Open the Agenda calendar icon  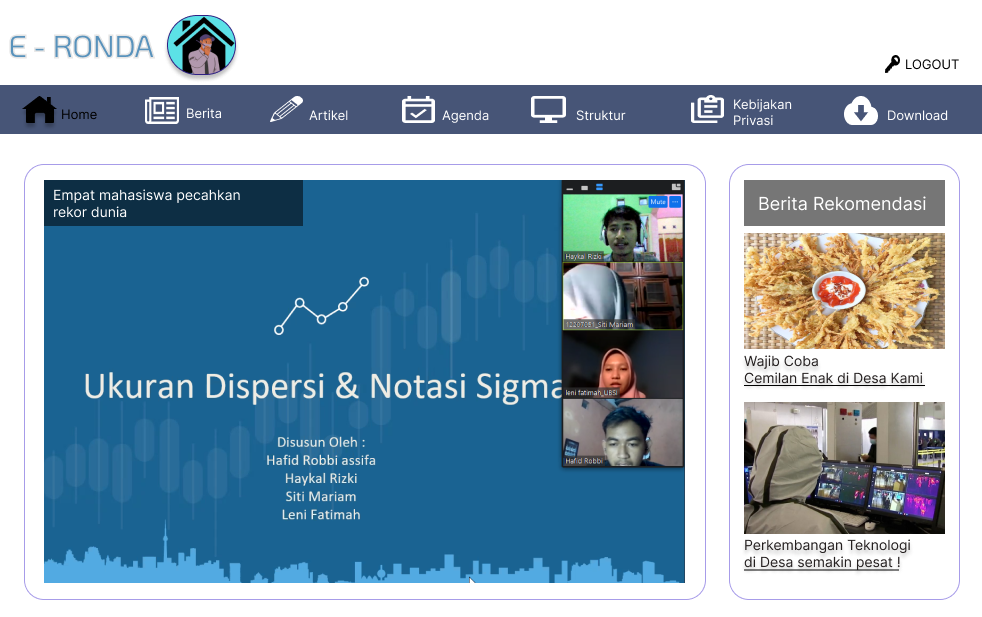(x=418, y=110)
